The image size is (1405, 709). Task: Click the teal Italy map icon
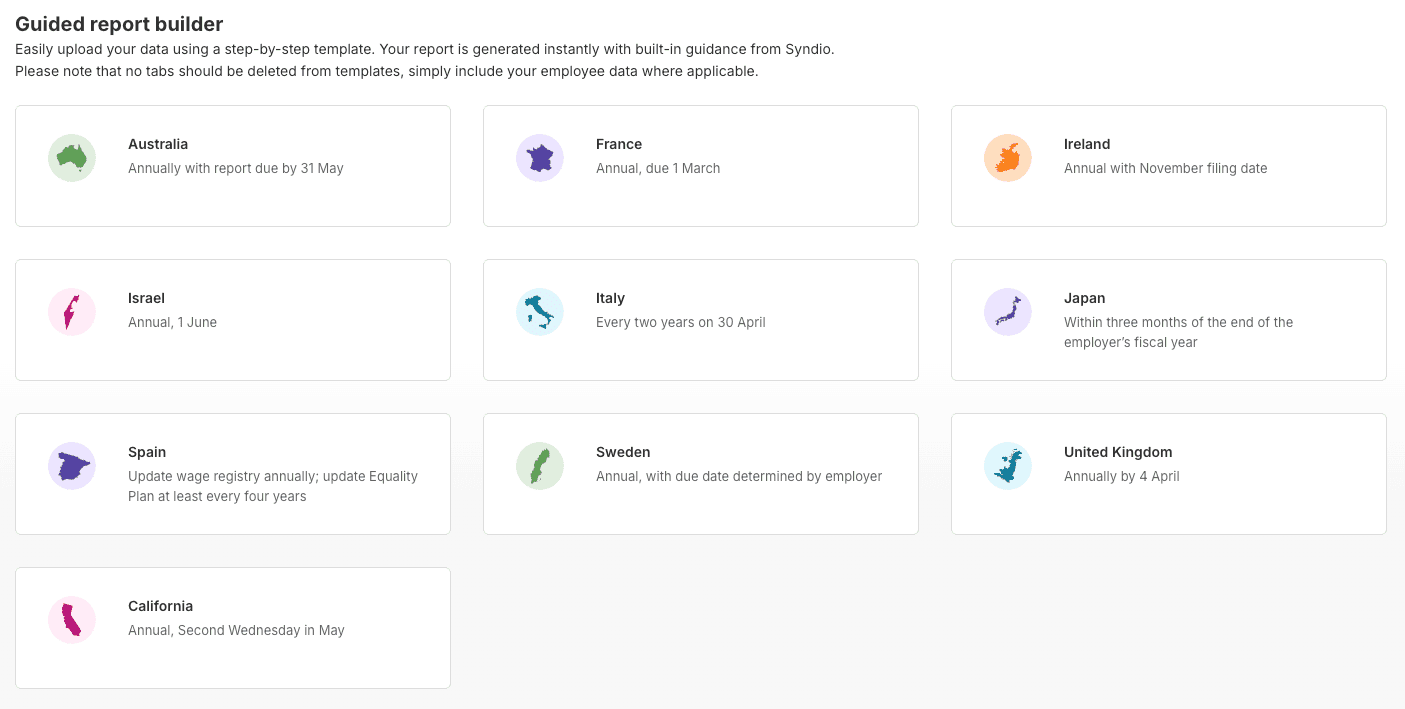pyautogui.click(x=540, y=312)
